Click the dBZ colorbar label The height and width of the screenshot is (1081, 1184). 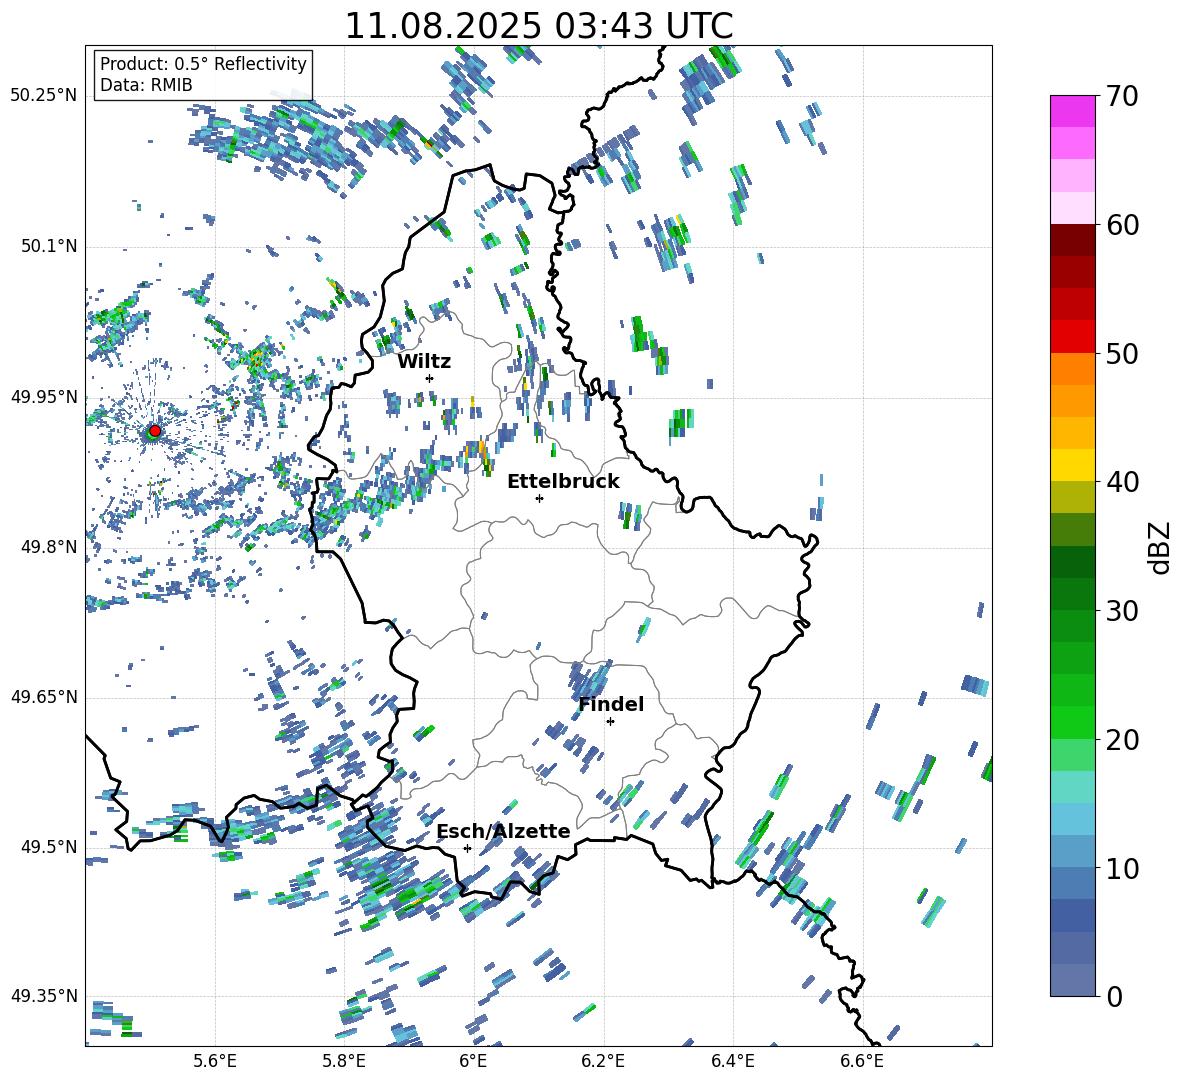coord(1161,547)
